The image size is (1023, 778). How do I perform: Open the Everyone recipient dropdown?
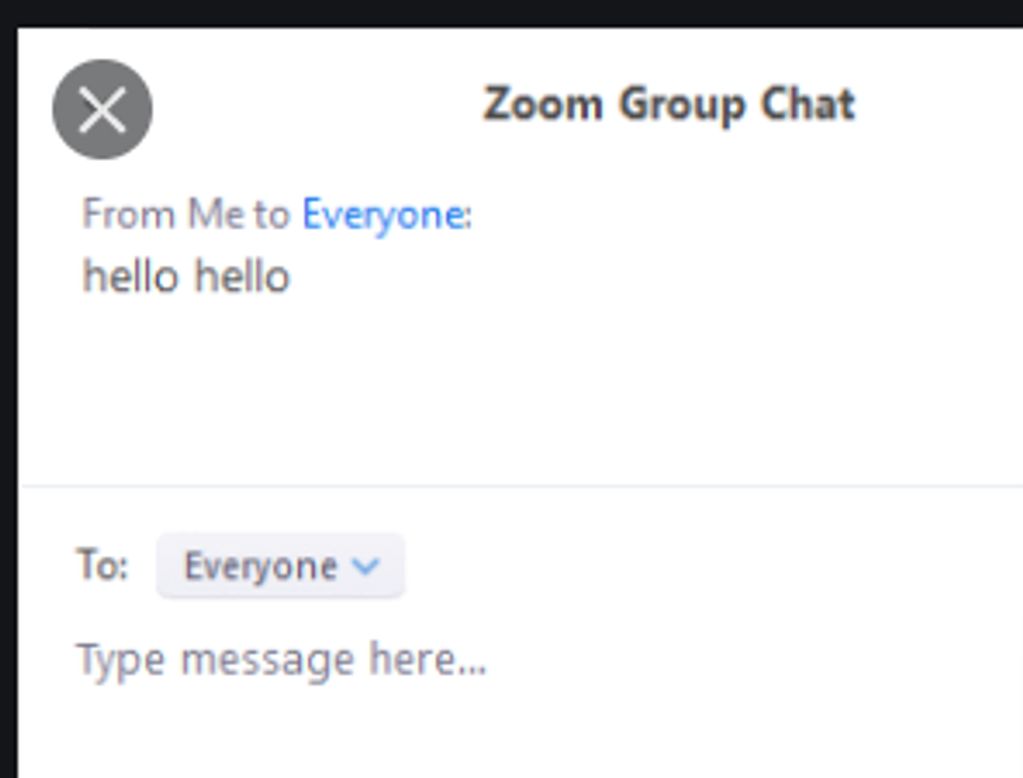point(281,565)
